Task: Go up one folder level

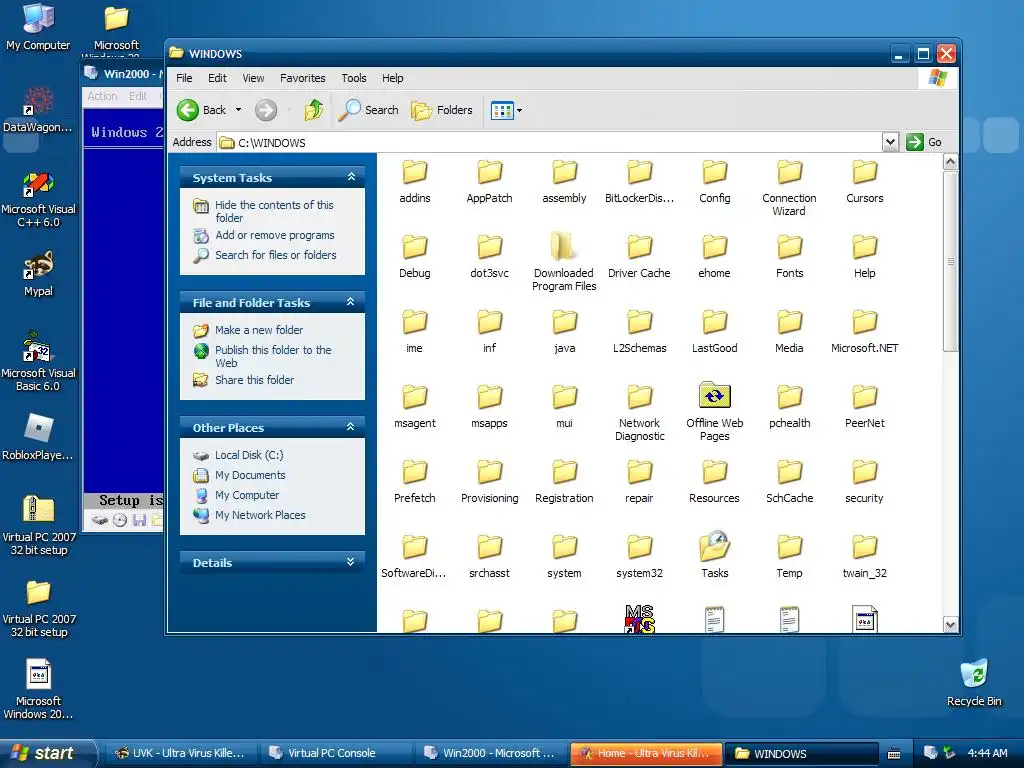Action: click(314, 110)
